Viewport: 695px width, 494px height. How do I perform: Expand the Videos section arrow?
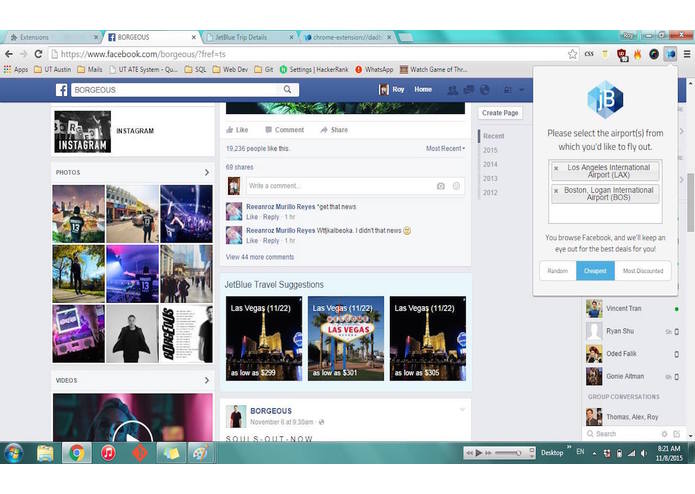point(207,381)
